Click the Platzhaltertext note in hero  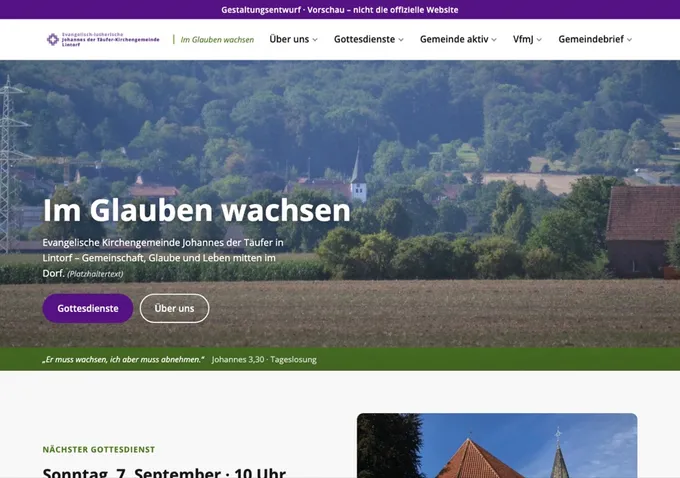coord(95,274)
